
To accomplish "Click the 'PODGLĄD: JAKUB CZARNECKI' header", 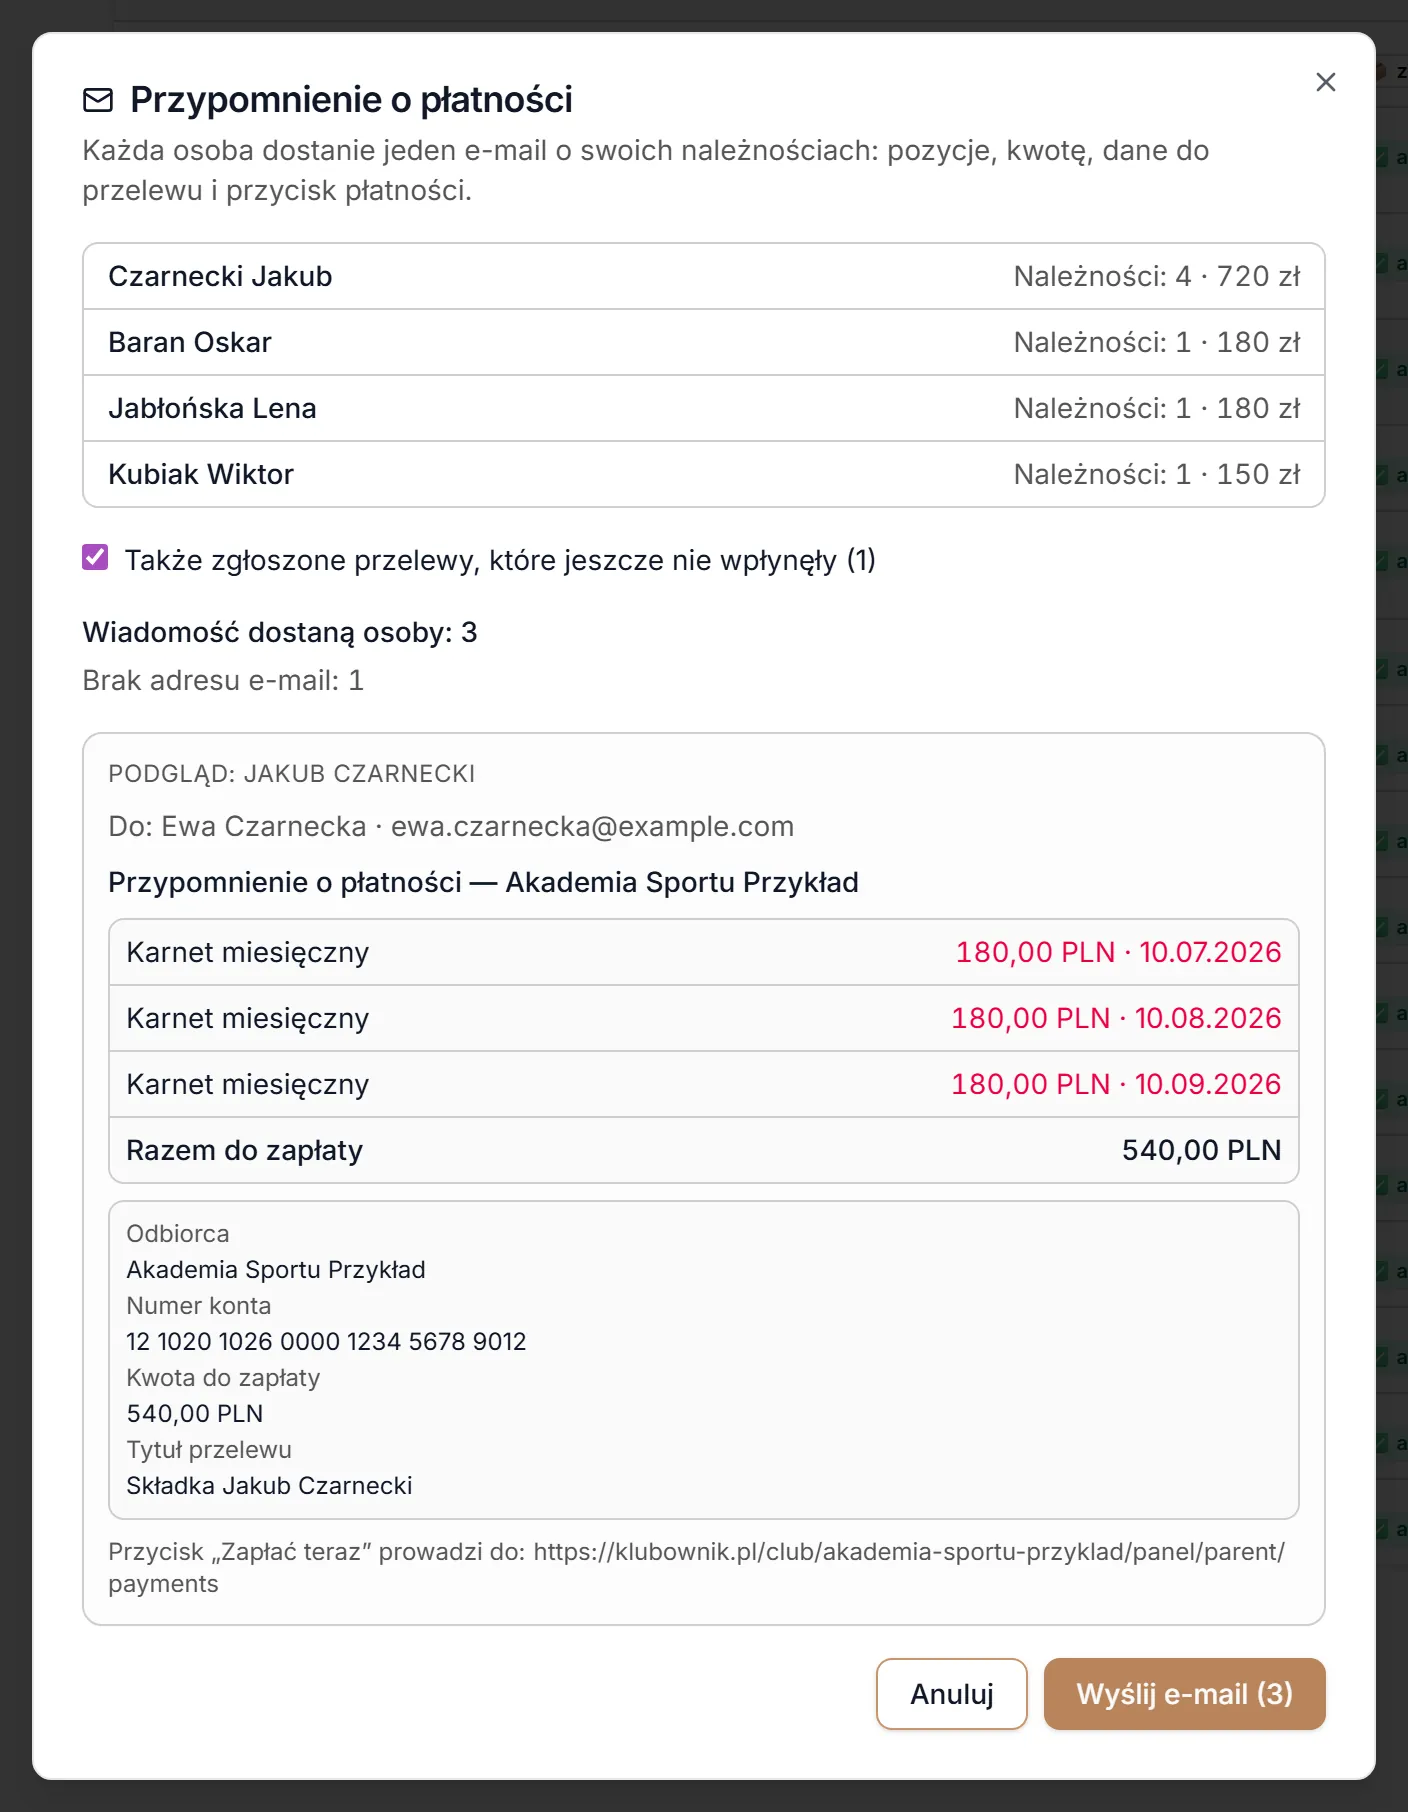I will point(292,774).
